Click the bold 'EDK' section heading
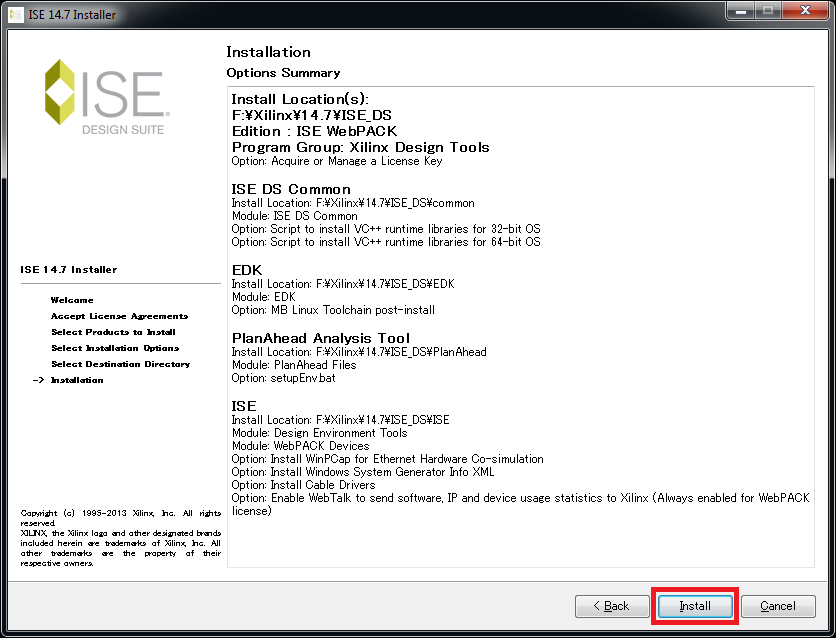Image resolution: width=836 pixels, height=638 pixels. 247,270
